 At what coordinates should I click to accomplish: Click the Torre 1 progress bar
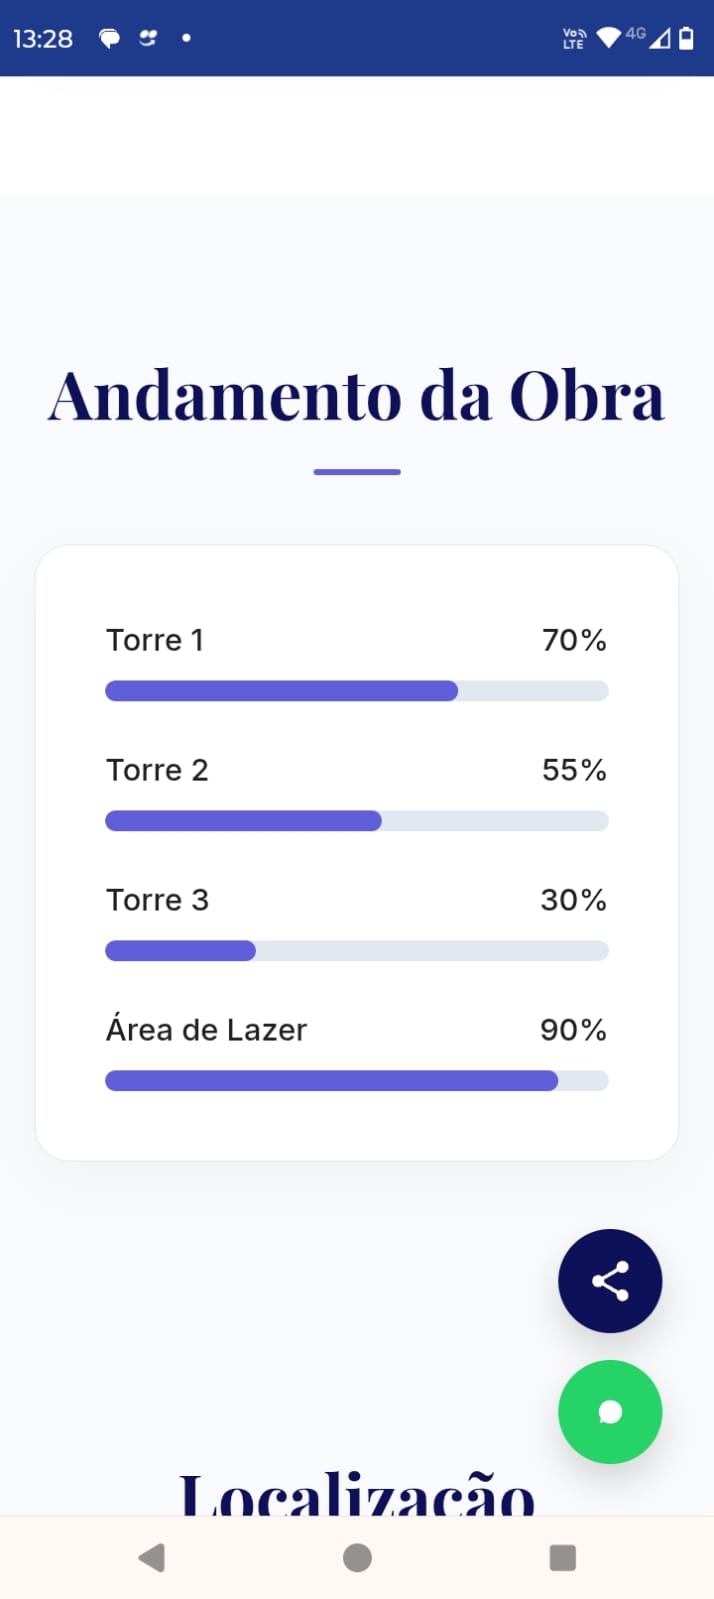point(357,691)
